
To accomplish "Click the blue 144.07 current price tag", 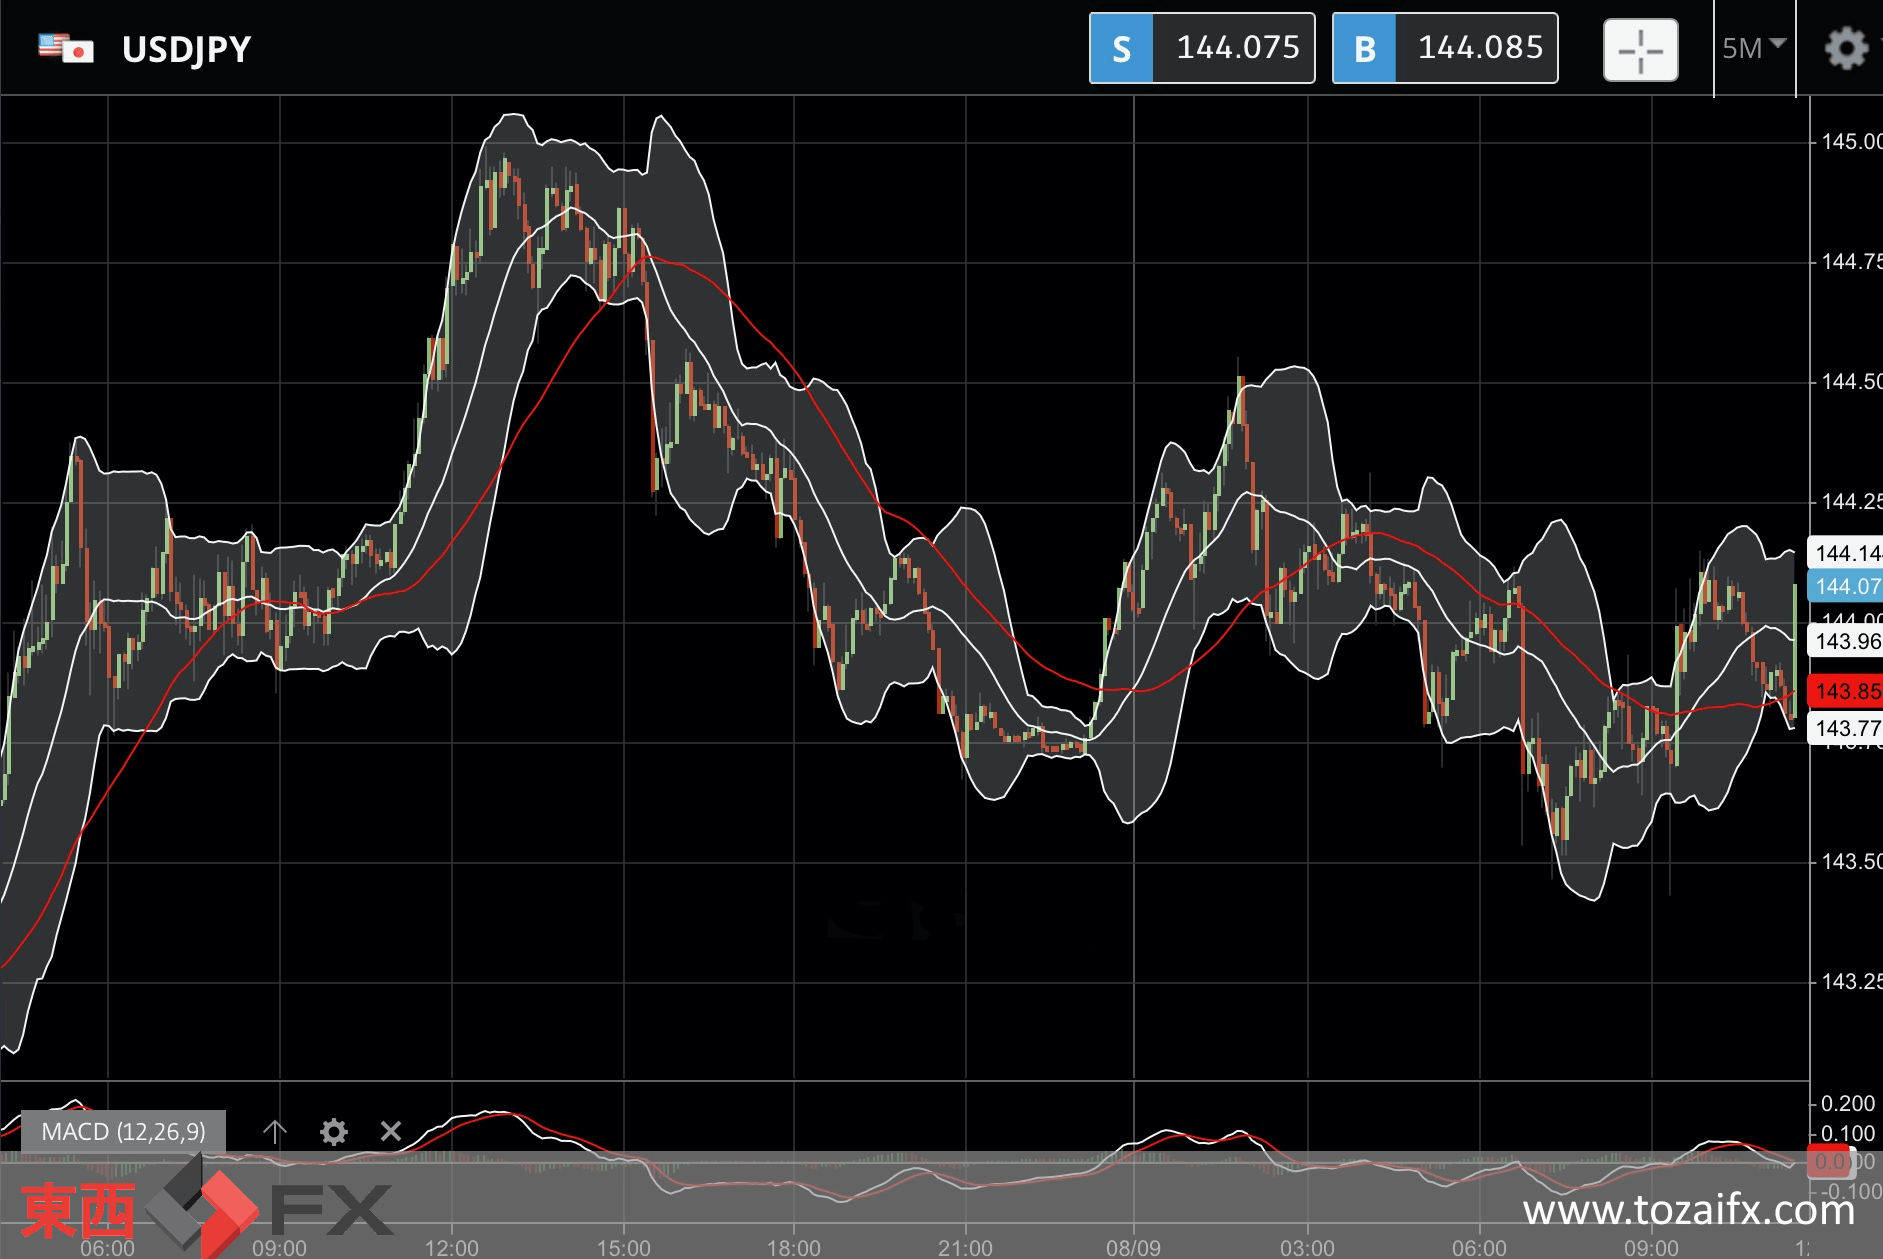I will click(1846, 586).
